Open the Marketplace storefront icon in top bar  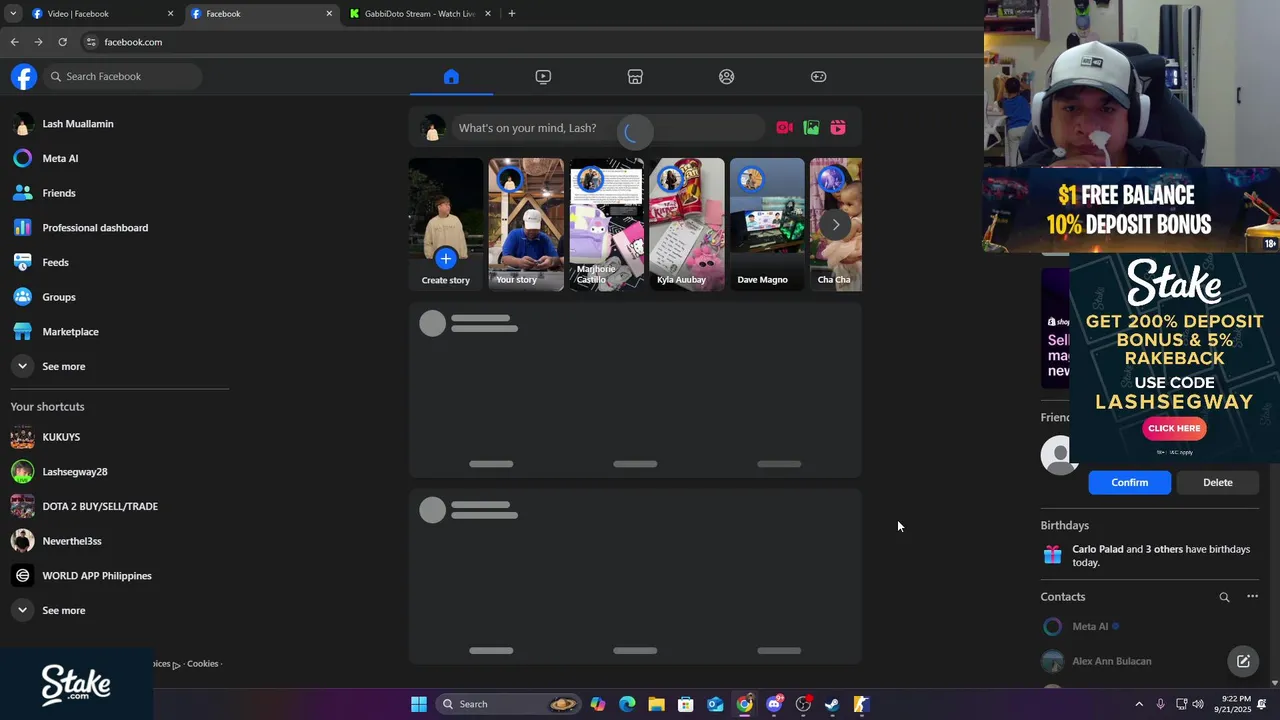point(635,77)
